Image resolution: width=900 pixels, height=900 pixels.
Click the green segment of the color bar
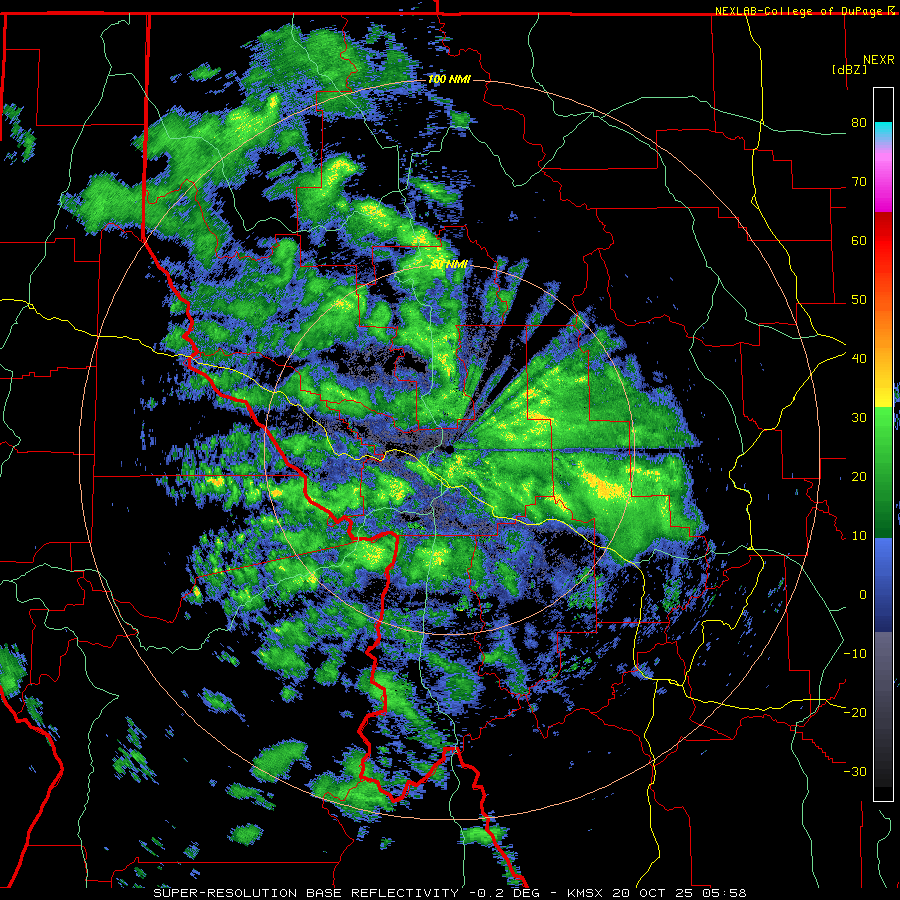coord(883,472)
